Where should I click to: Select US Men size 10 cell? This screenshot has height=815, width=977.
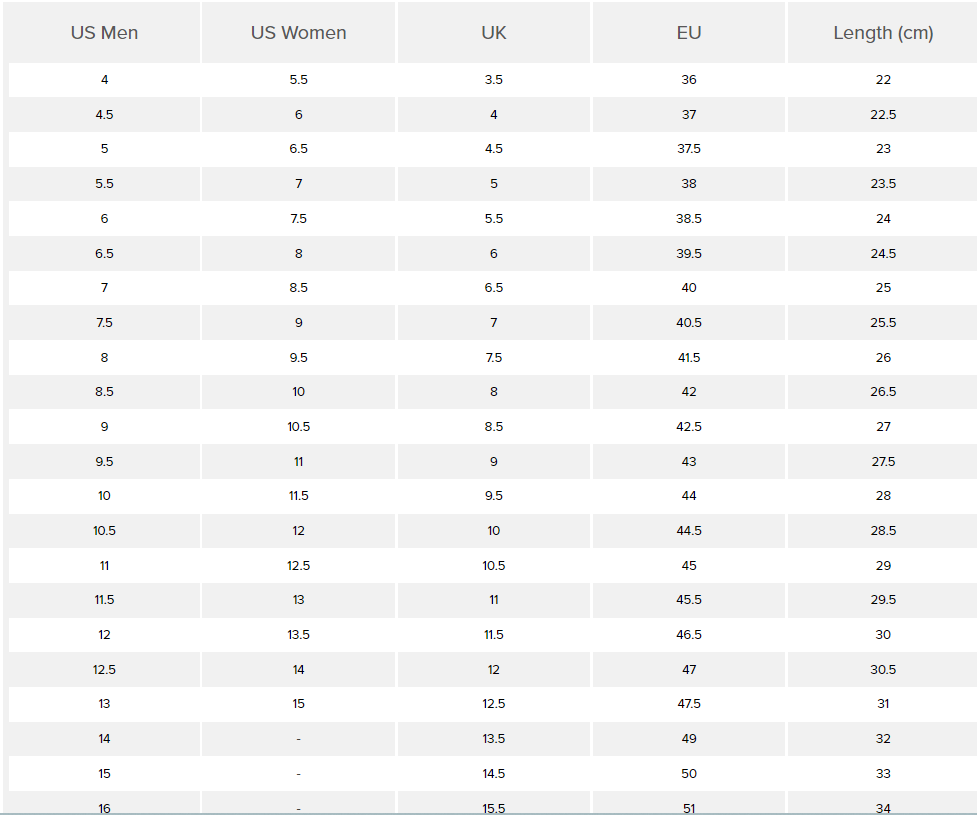coord(104,496)
